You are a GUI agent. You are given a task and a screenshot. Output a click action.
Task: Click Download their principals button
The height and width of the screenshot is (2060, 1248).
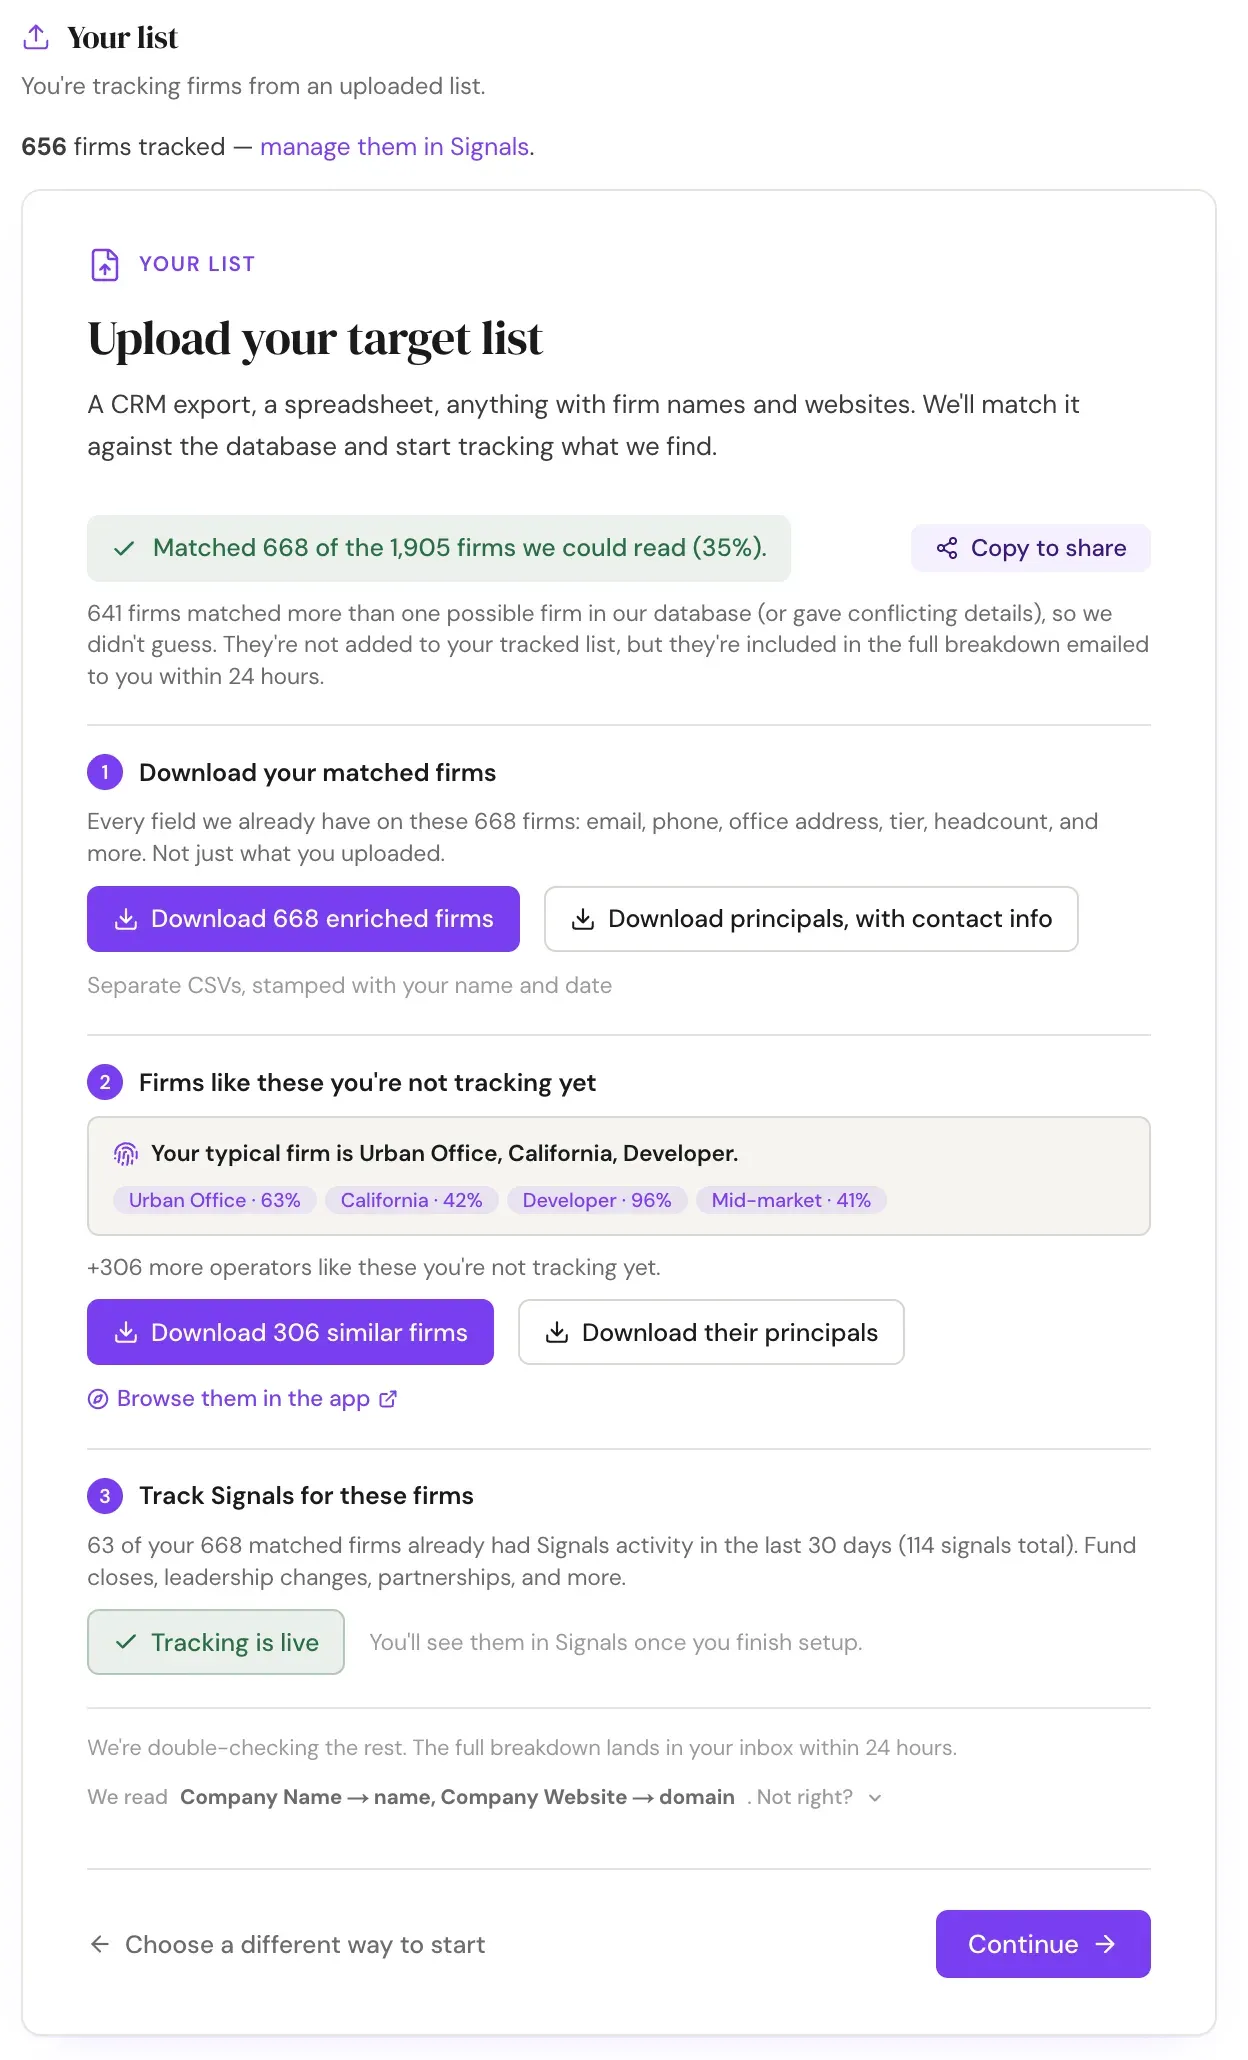pos(711,1332)
